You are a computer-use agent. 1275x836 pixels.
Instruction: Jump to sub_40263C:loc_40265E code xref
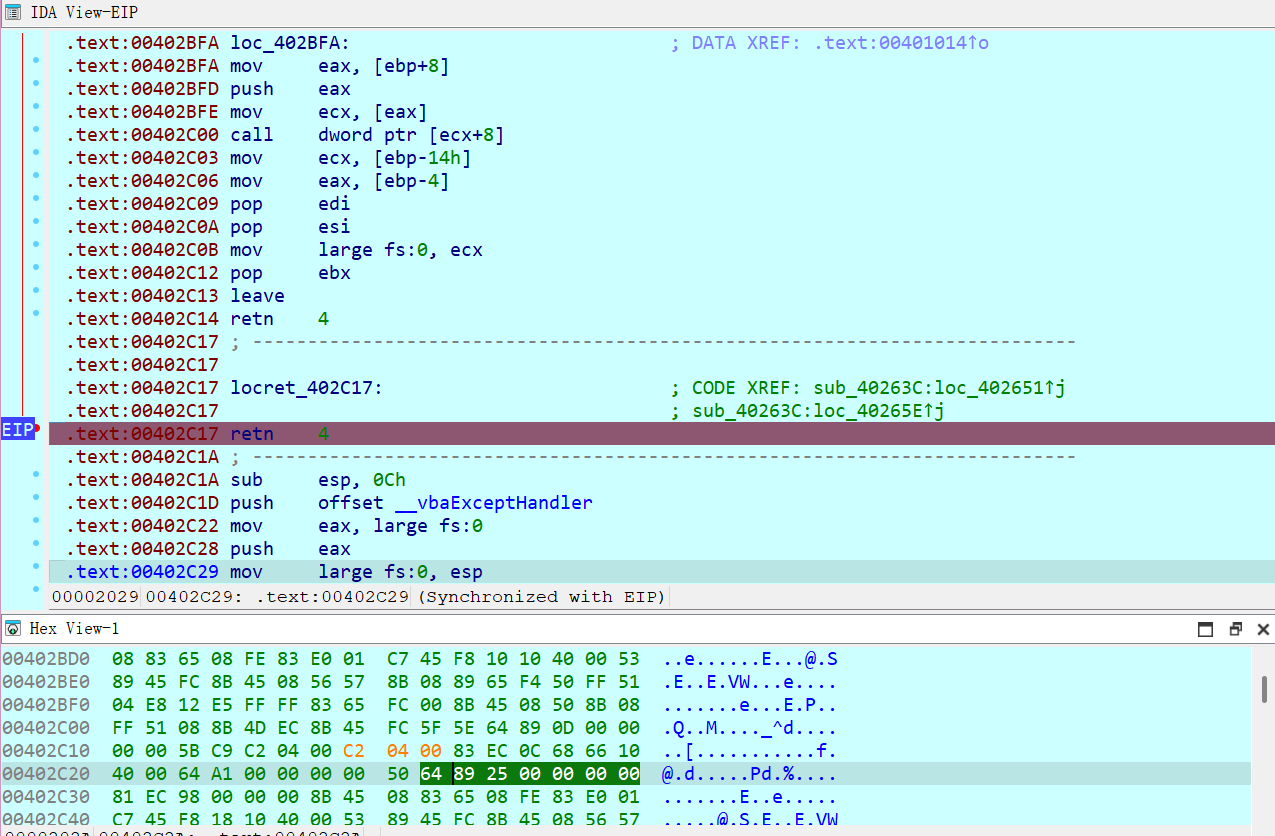pos(818,411)
